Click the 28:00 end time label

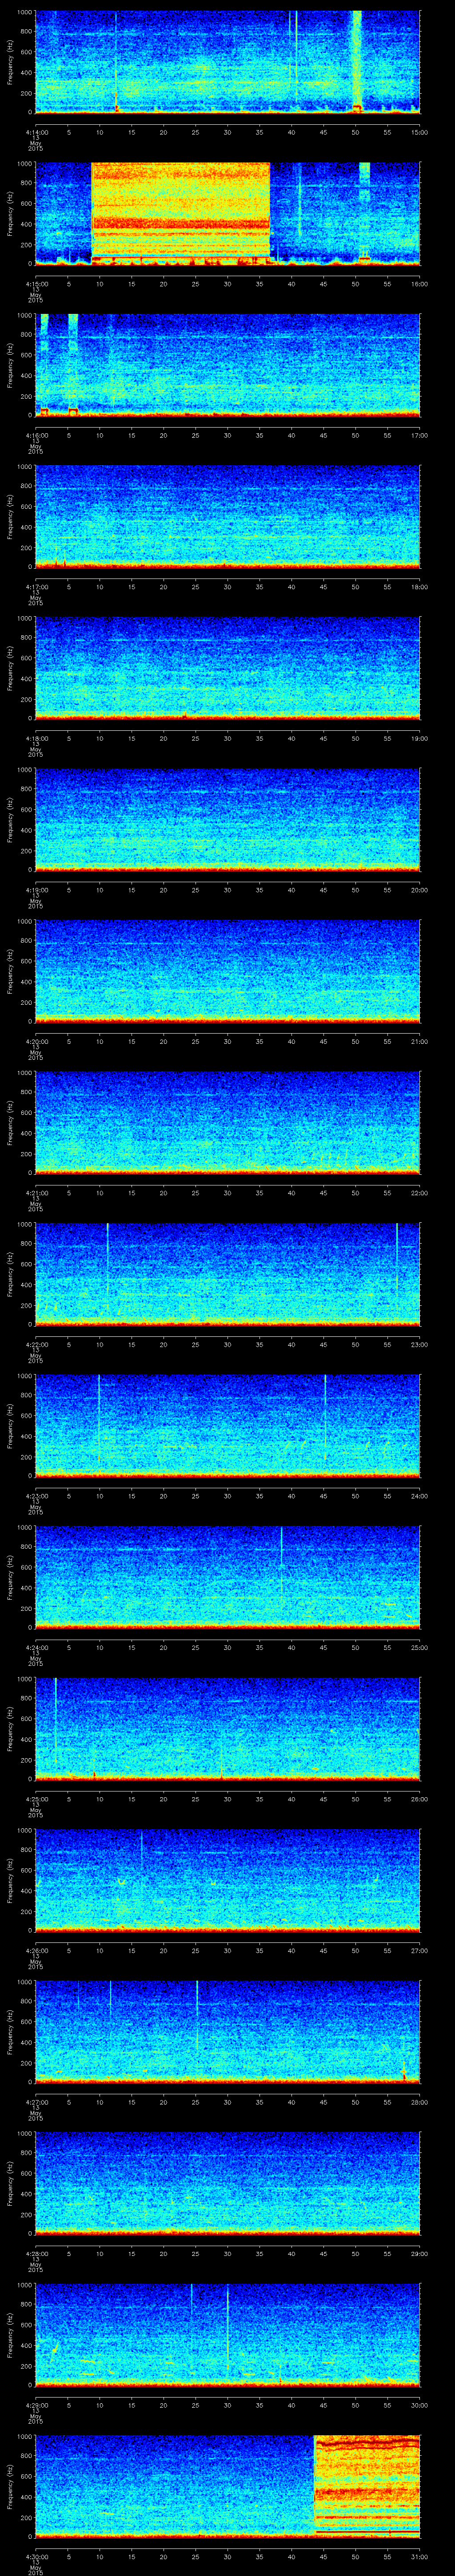pyautogui.click(x=419, y=2102)
